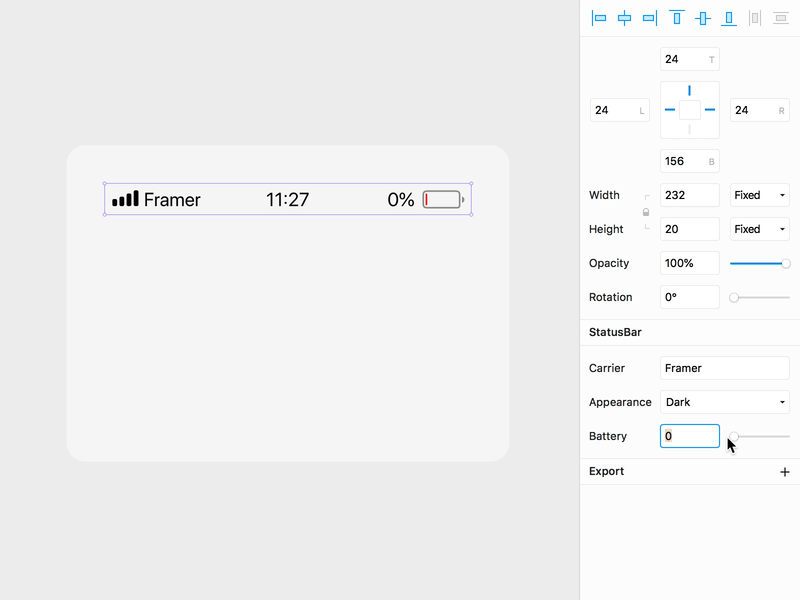Toggle the left constraint pin
Viewport: 800px width, 600px height.
tap(670, 110)
